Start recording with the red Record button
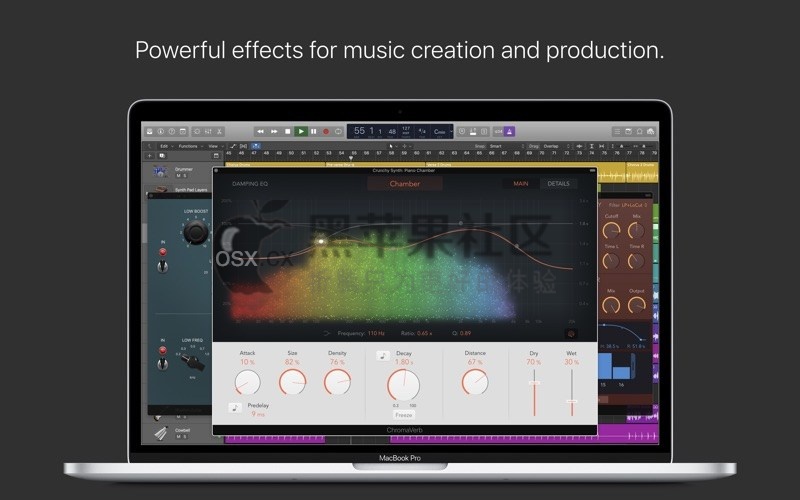The width and height of the screenshot is (800, 500). (x=326, y=131)
